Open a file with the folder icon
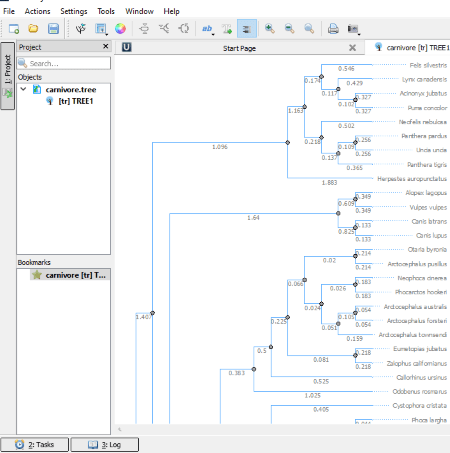 33,29
